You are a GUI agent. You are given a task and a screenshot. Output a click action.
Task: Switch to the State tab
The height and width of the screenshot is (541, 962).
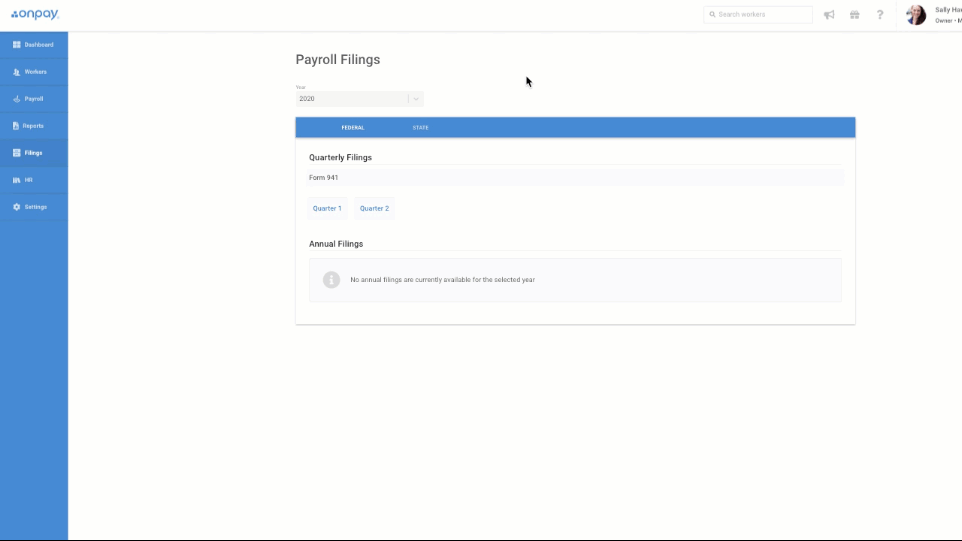pyautogui.click(x=420, y=128)
